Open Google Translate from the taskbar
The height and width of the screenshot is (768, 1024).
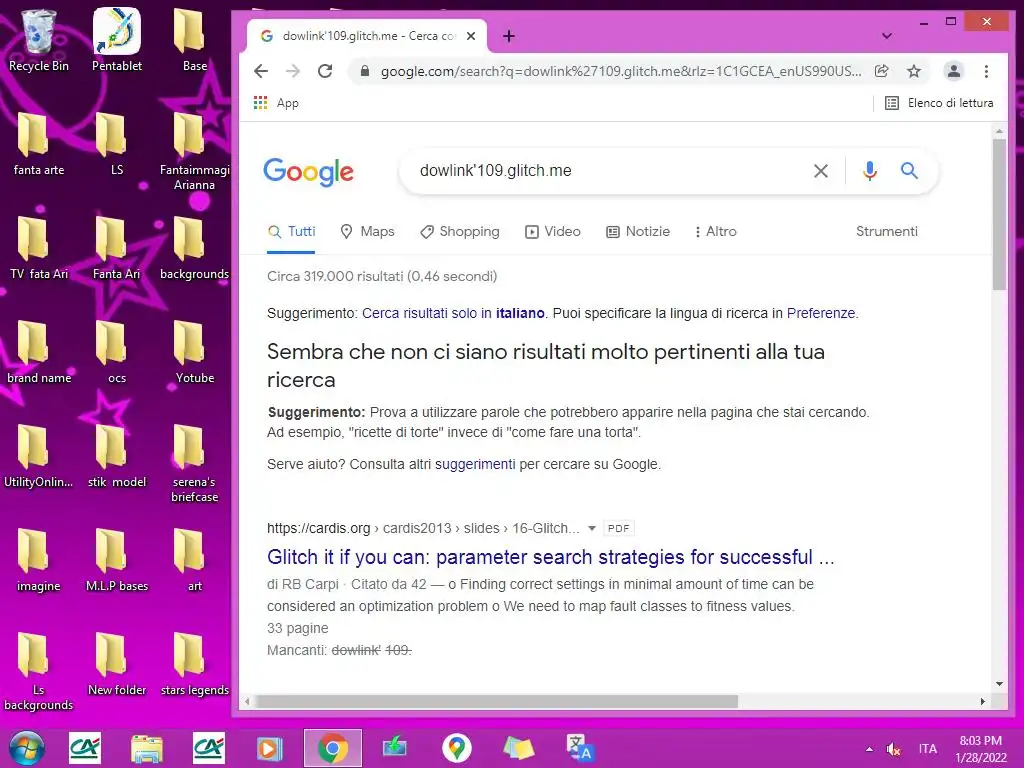coord(579,748)
